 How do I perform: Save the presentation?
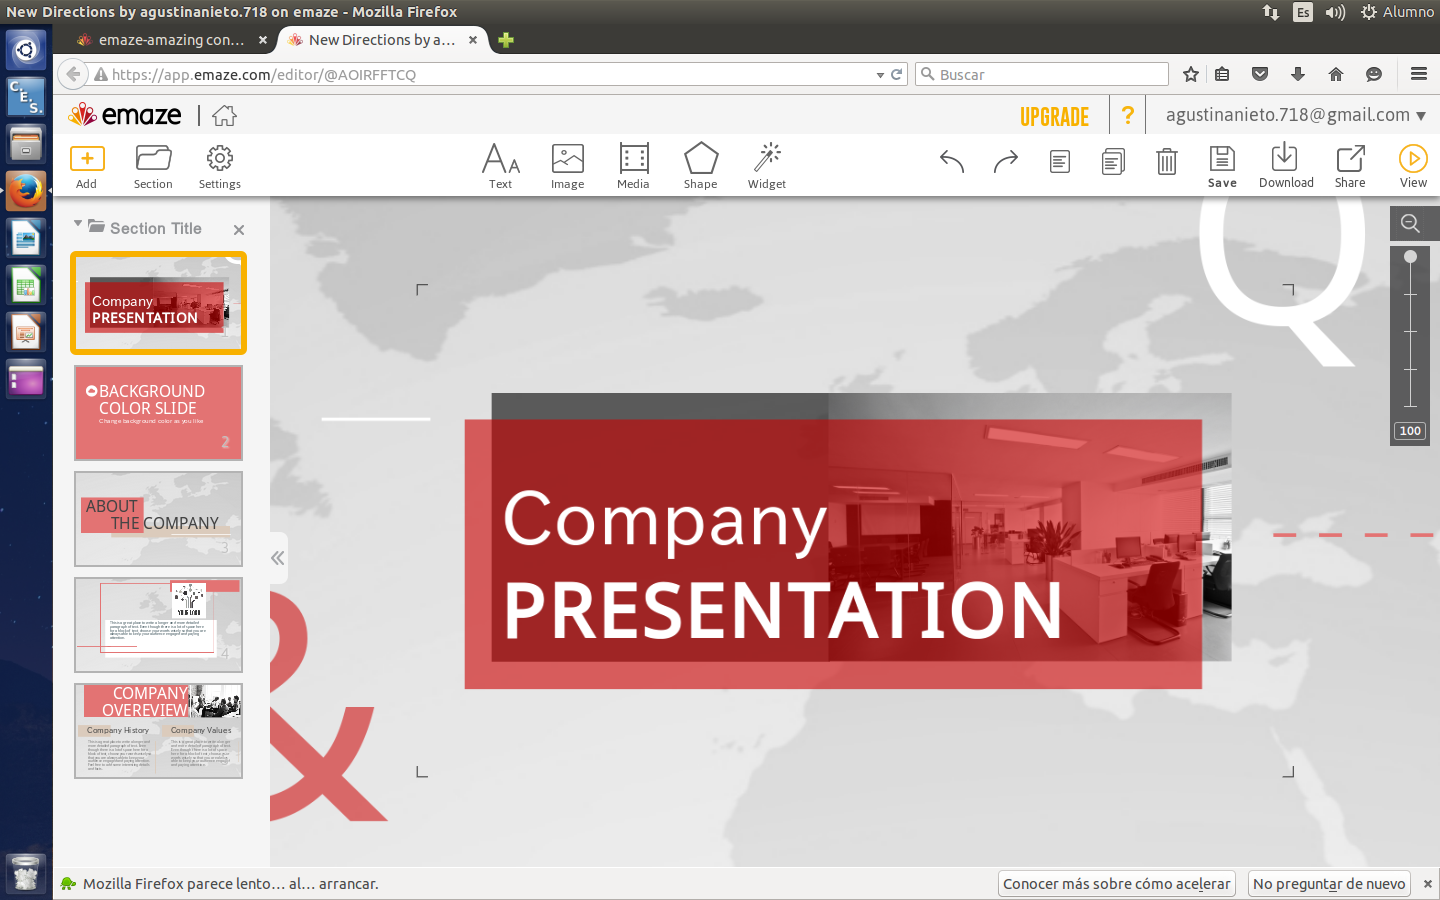click(1222, 166)
